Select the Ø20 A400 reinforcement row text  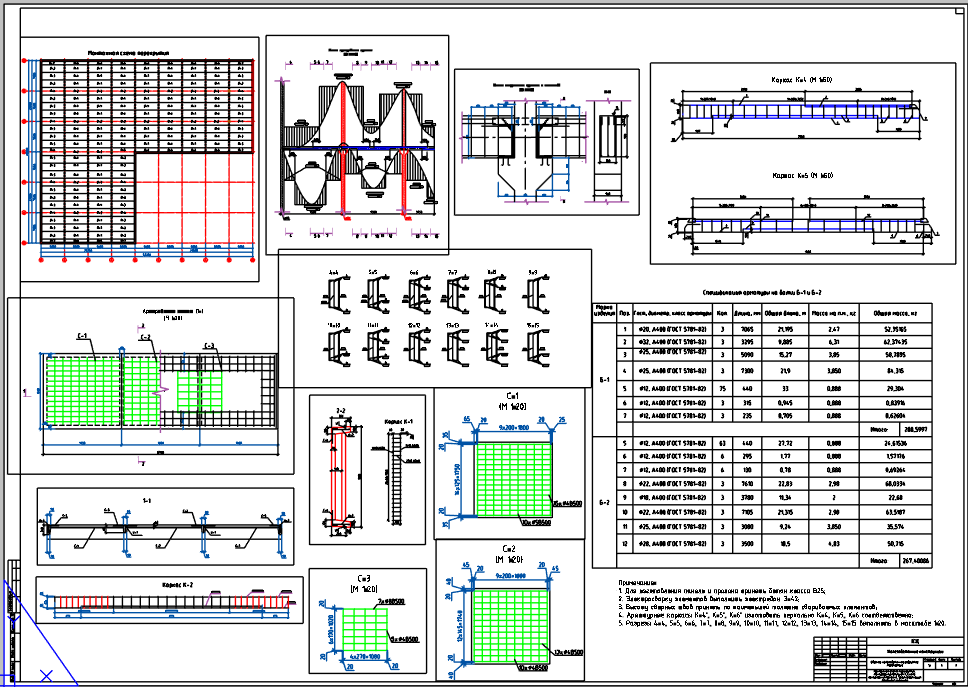[x=672, y=330]
